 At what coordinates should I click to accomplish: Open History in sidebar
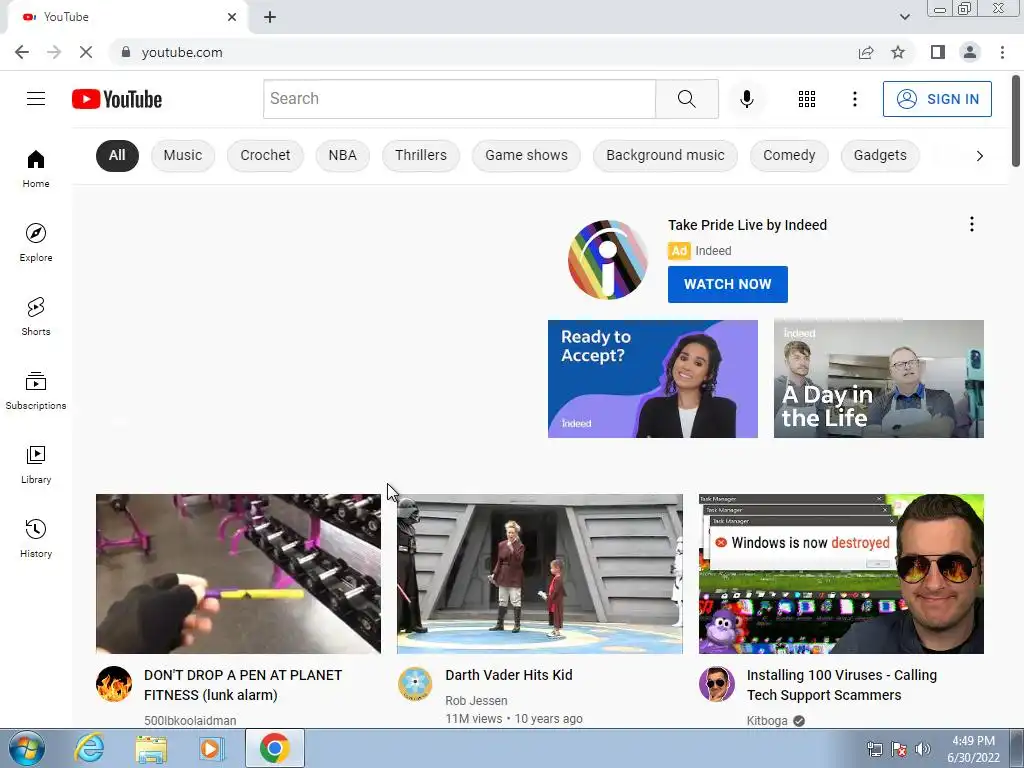(x=36, y=539)
